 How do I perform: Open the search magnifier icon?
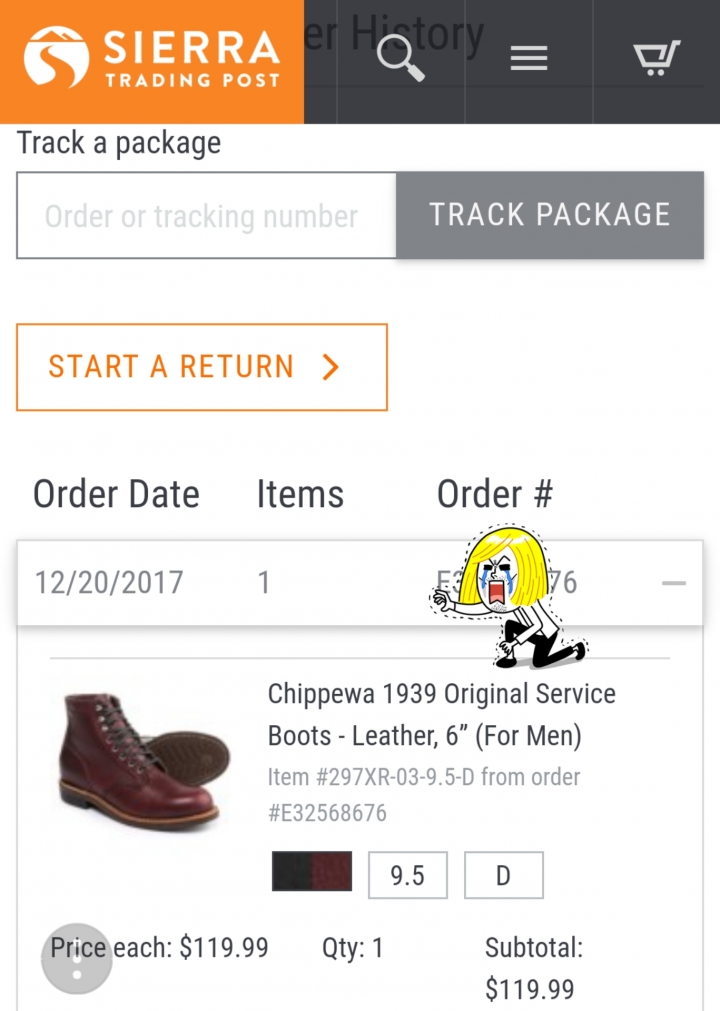coord(400,58)
